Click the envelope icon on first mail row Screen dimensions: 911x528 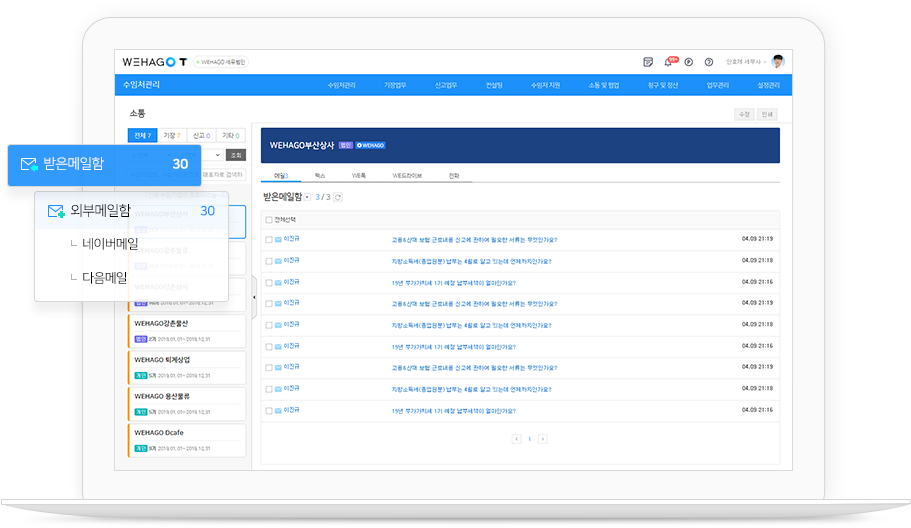[x=278, y=239]
